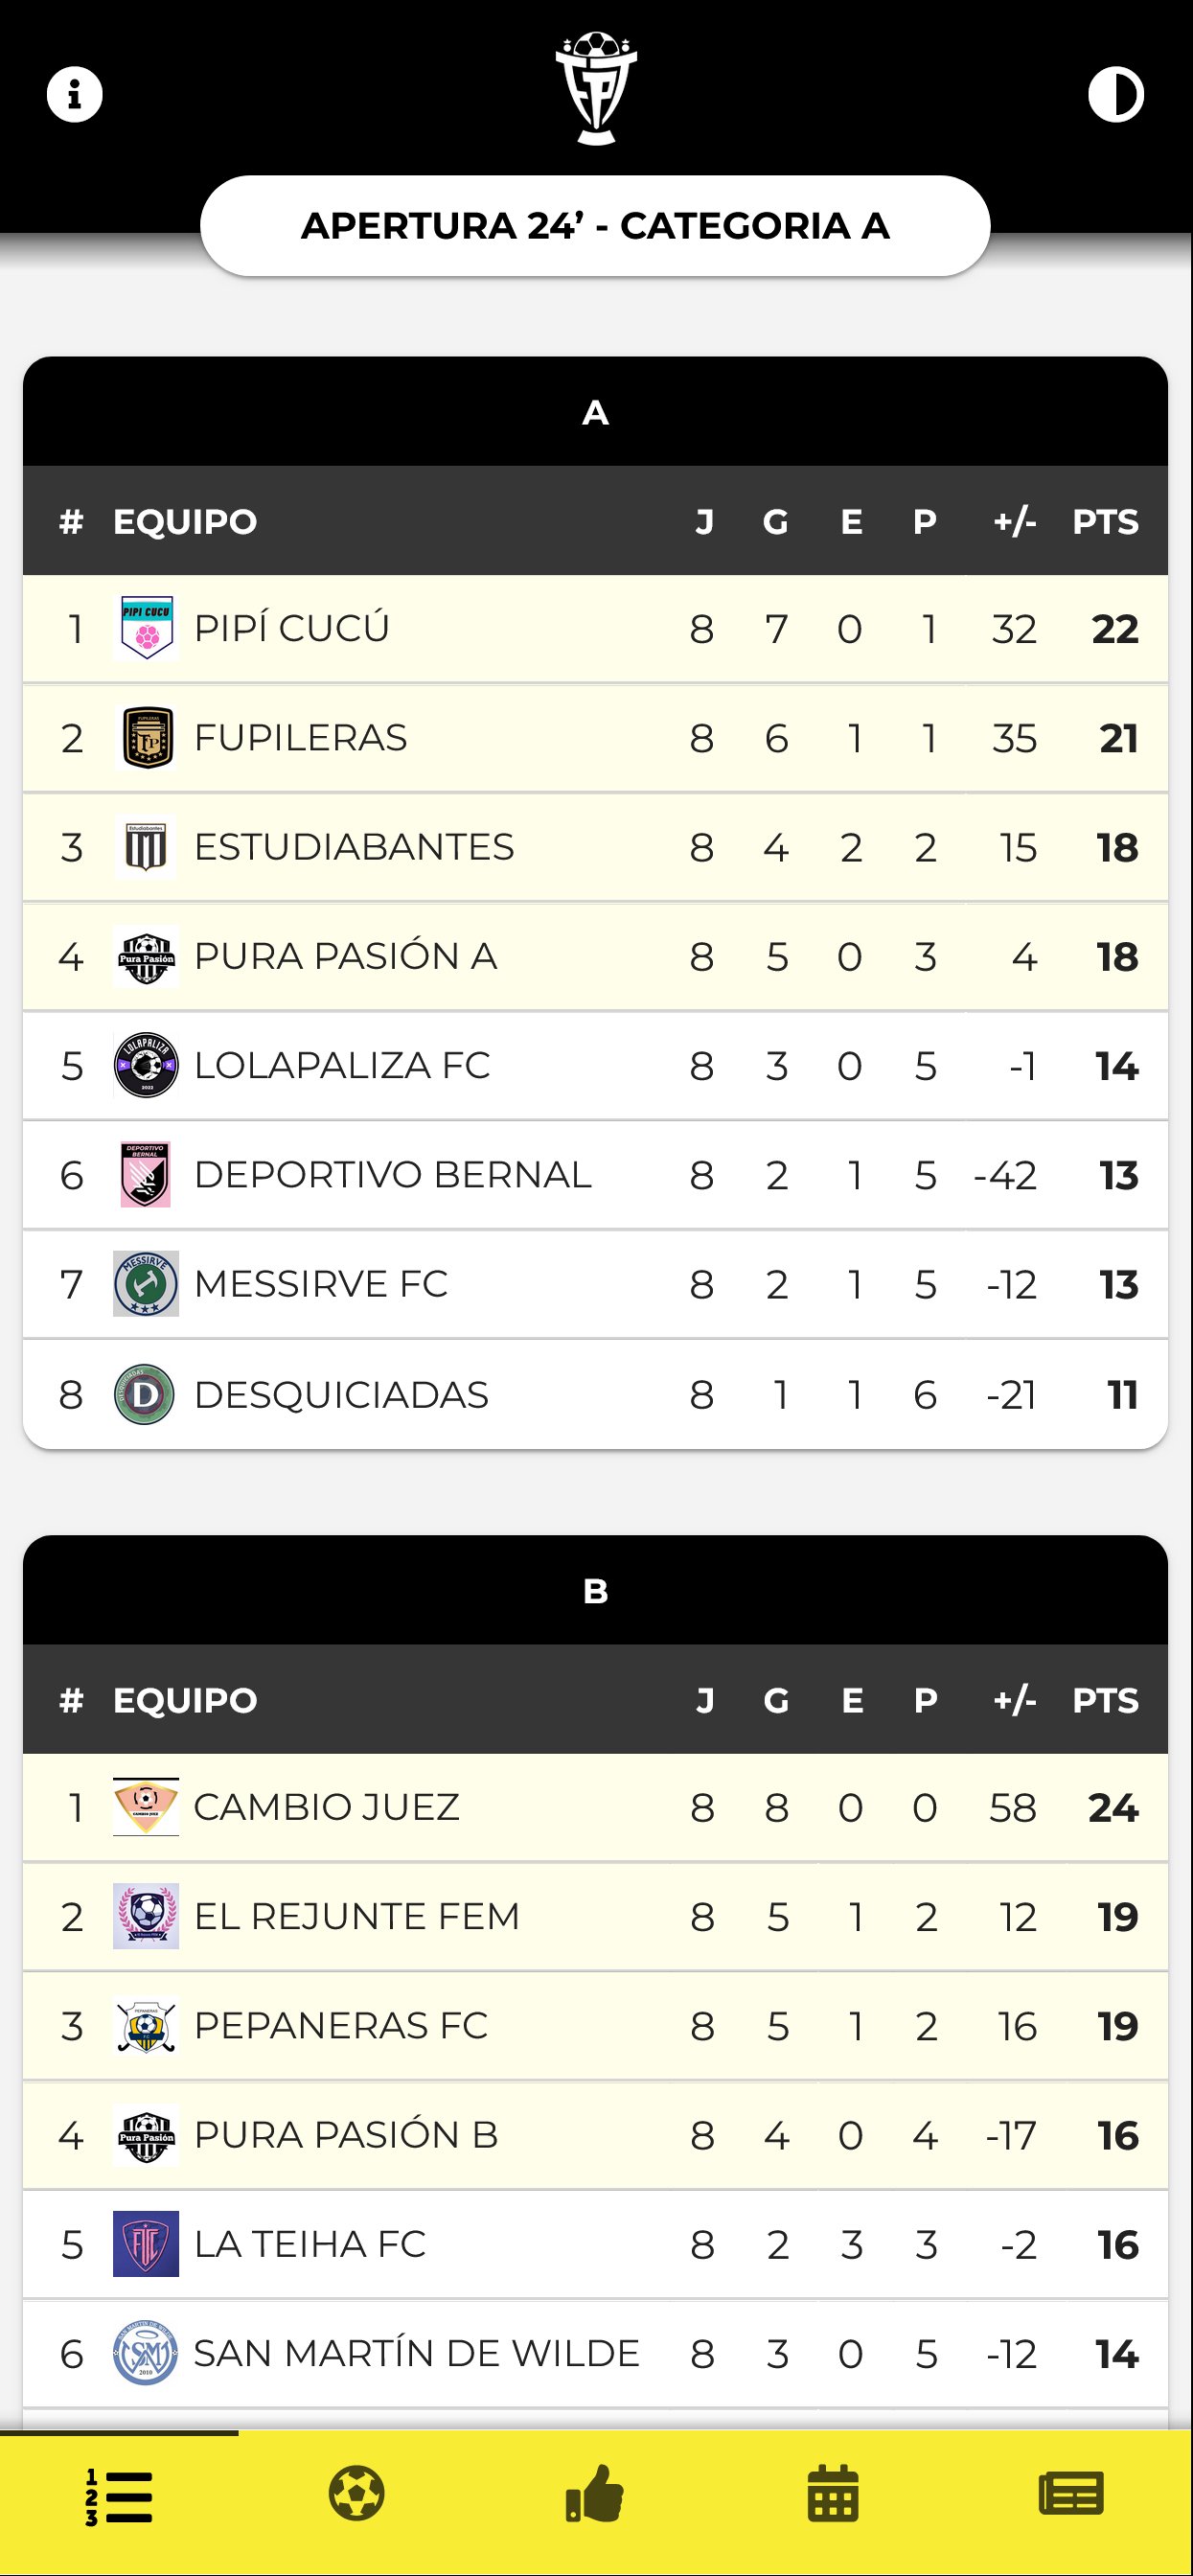
Task: Tap the Pipí Cucú team crest
Action: coord(146,628)
